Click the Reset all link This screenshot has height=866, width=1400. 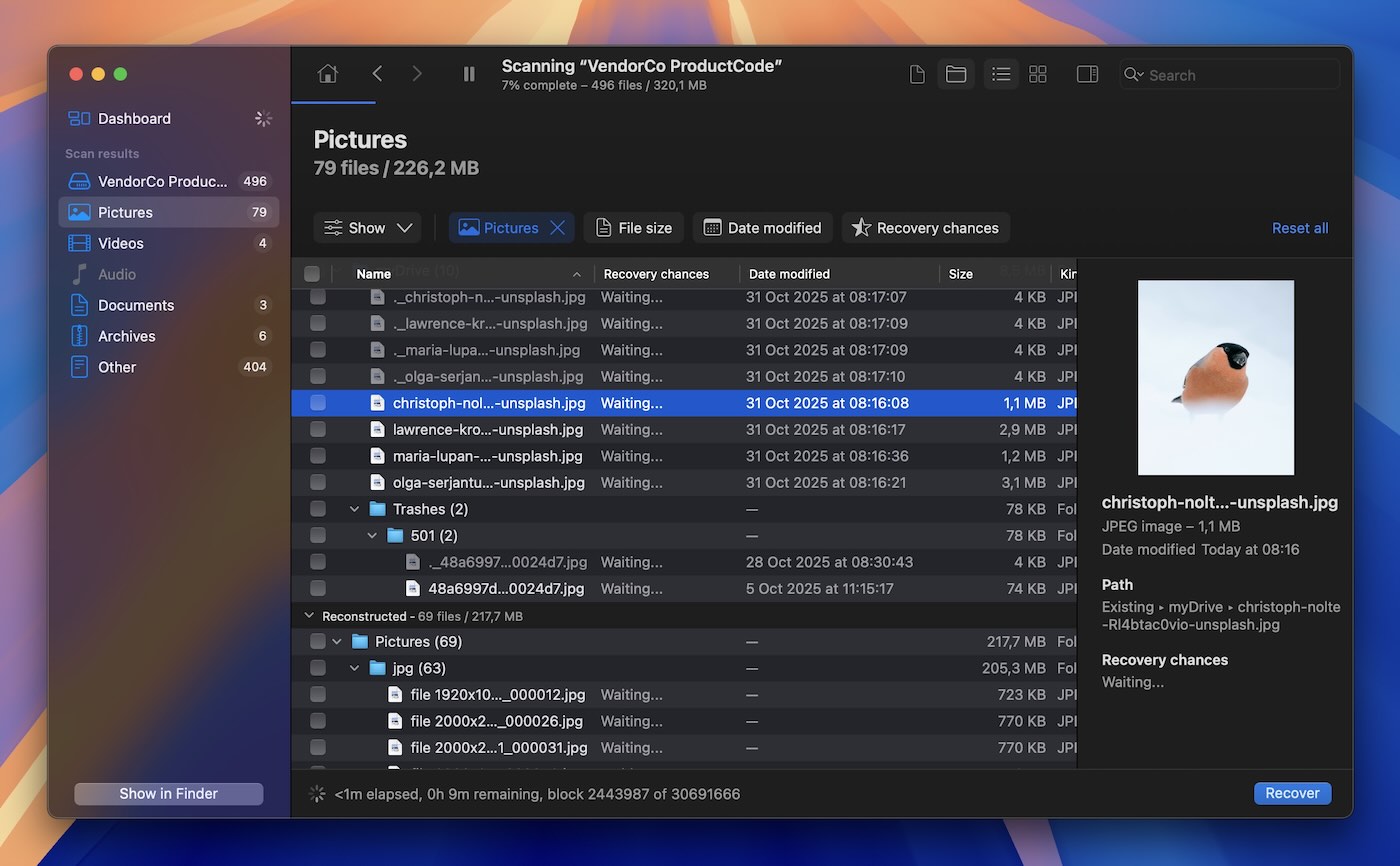point(1299,227)
